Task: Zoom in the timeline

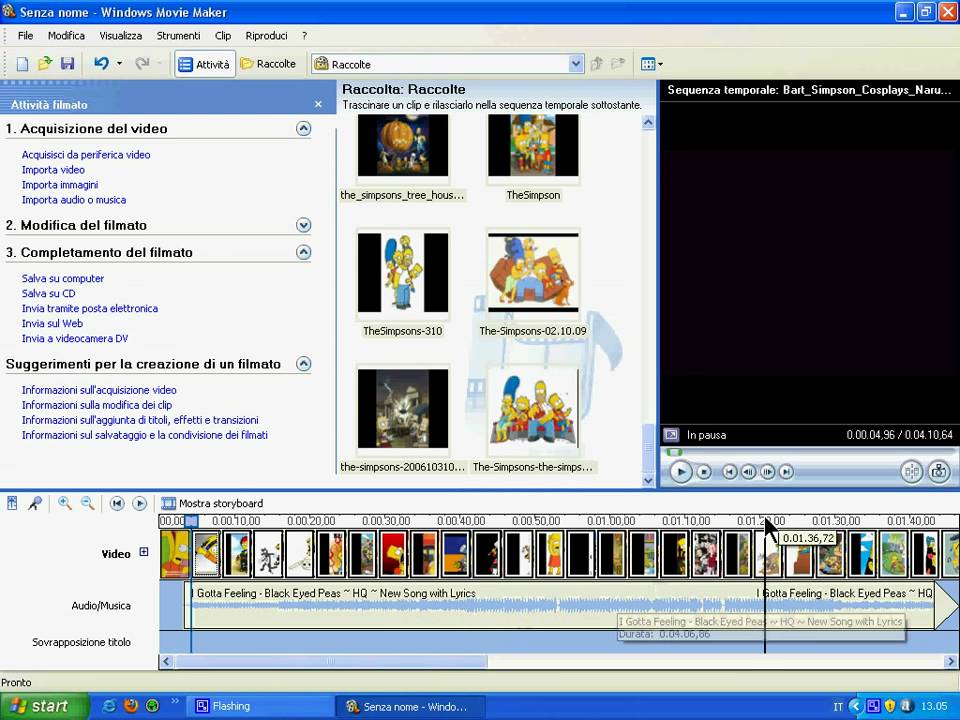Action: coord(64,503)
